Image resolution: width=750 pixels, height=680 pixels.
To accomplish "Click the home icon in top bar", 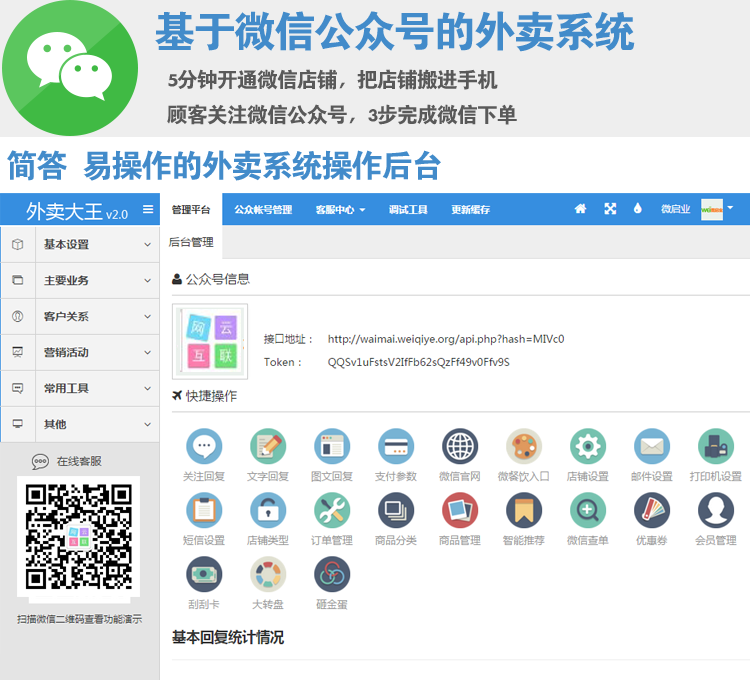I will [580, 208].
